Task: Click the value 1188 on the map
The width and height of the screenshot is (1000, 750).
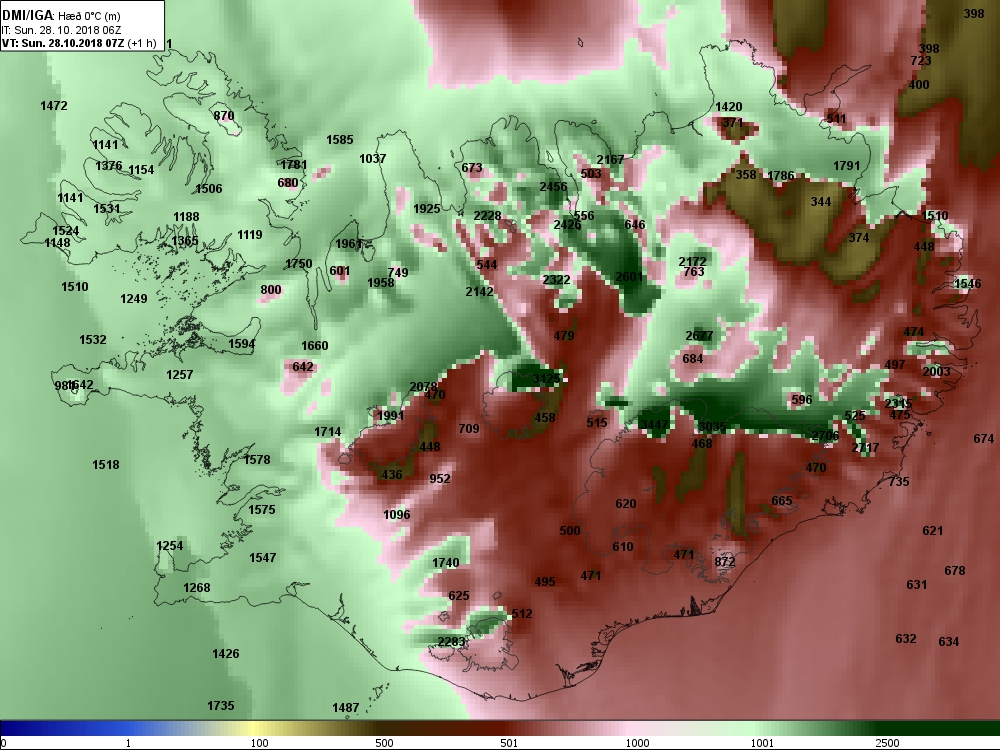Action: coord(186,217)
